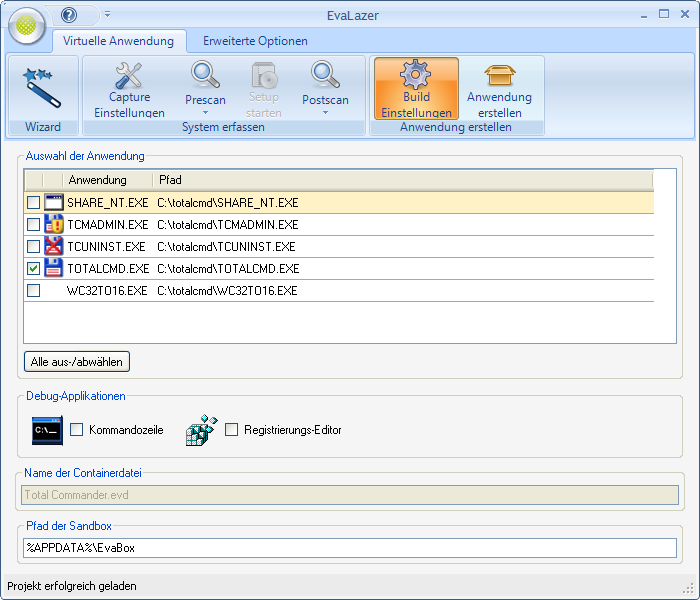Launch the Wizard magic wand icon
Image resolution: width=700 pixels, height=600 pixels.
click(43, 87)
